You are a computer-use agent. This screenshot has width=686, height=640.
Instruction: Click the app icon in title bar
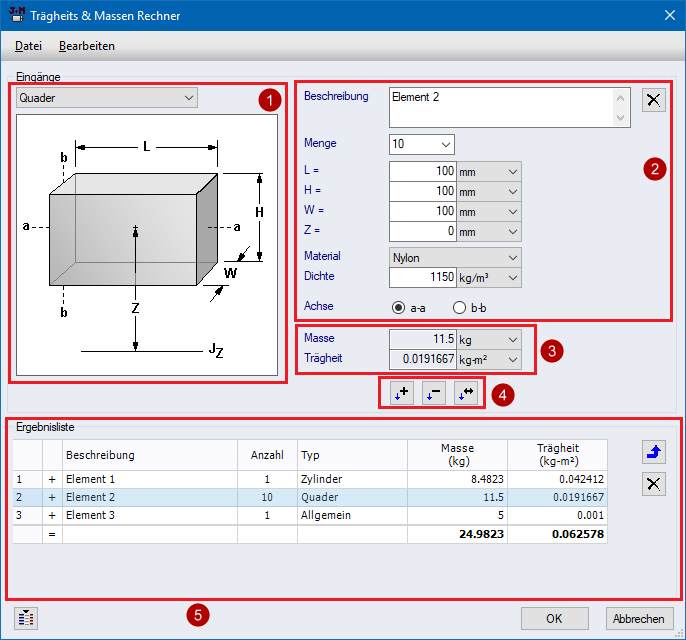(x=16, y=15)
